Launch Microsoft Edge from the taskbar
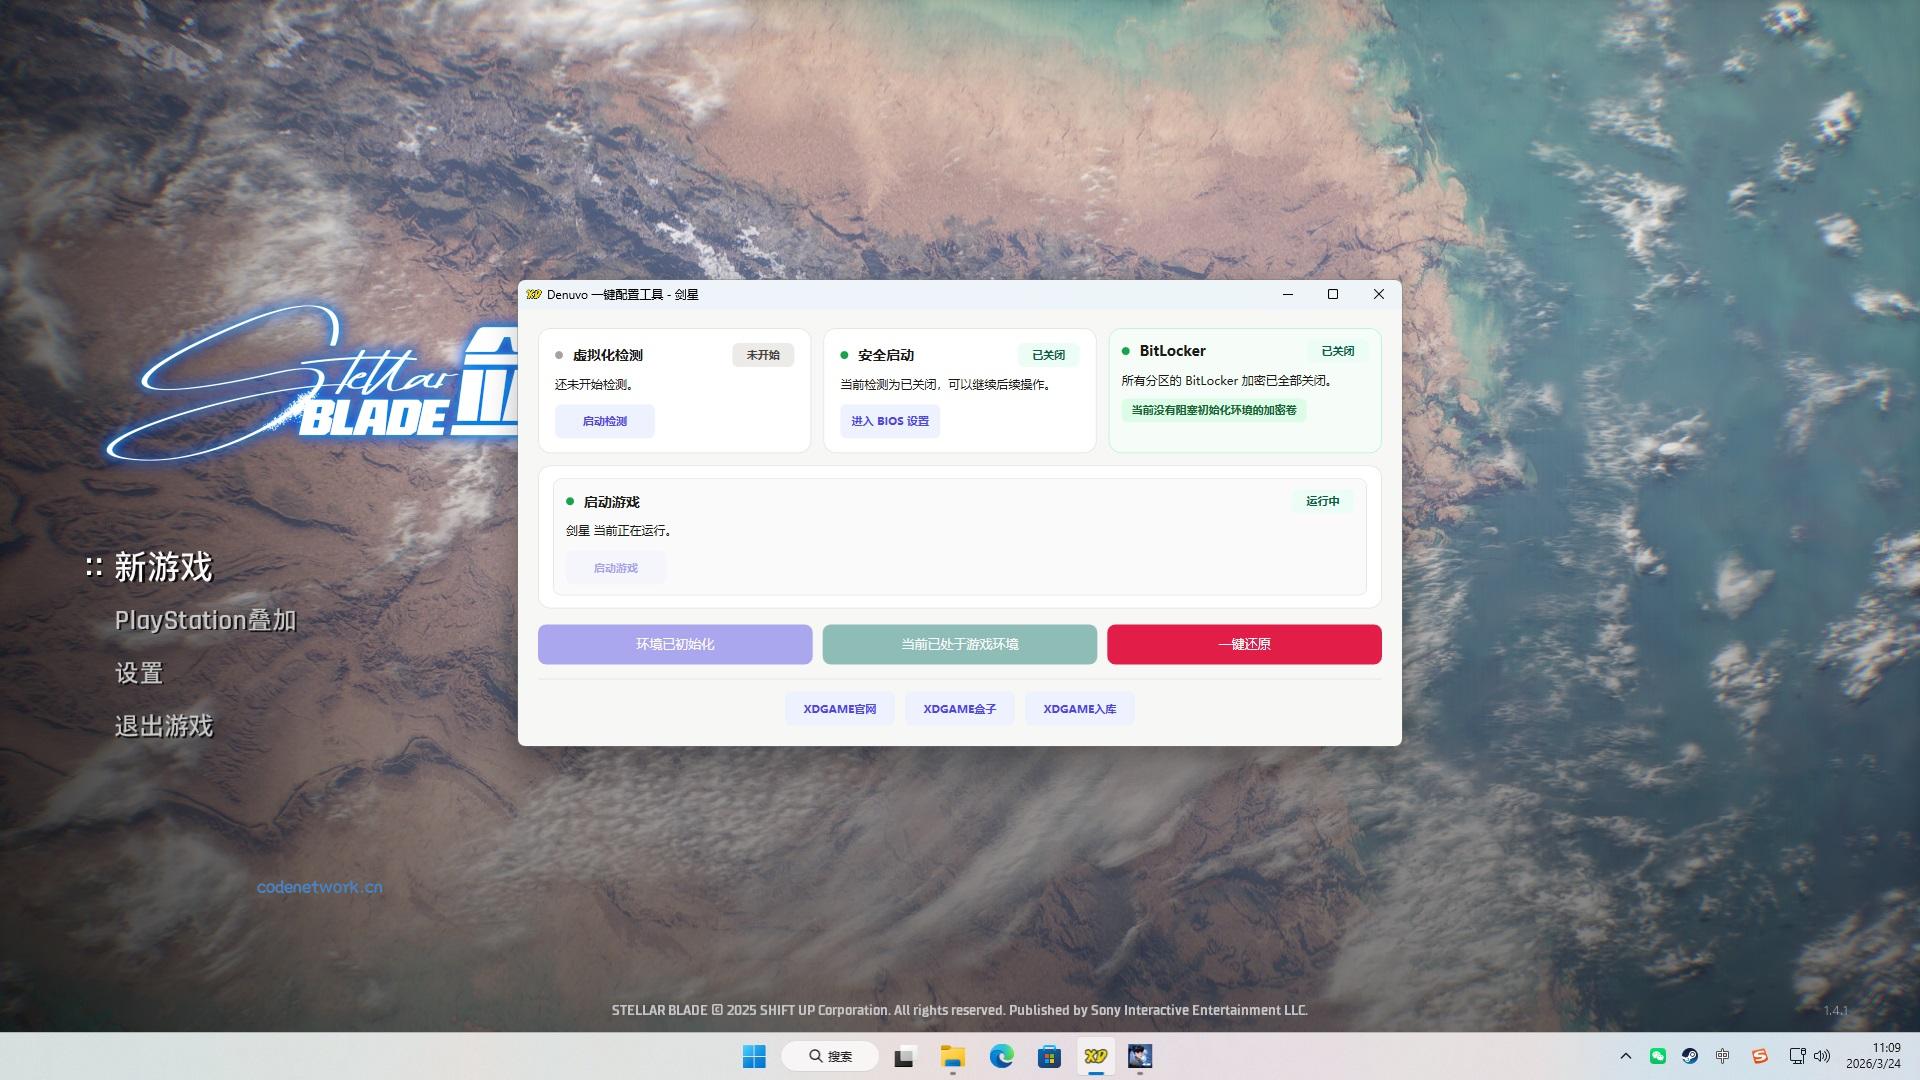The image size is (1920, 1080). point(1001,1056)
